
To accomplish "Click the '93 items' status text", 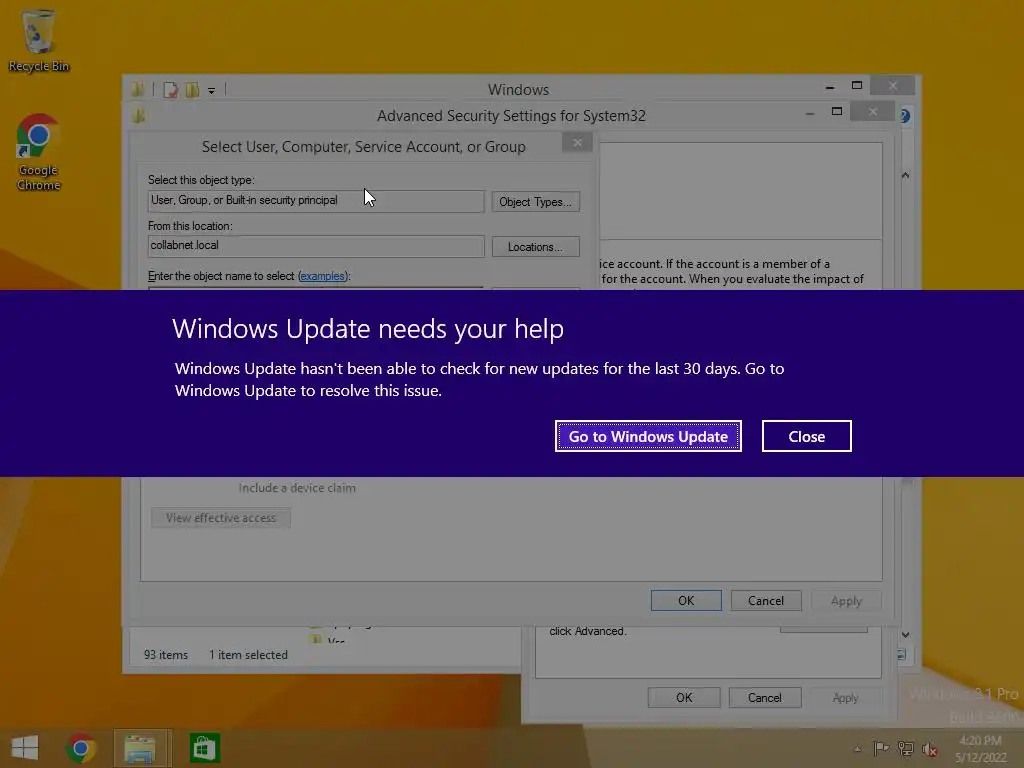I will point(166,655).
